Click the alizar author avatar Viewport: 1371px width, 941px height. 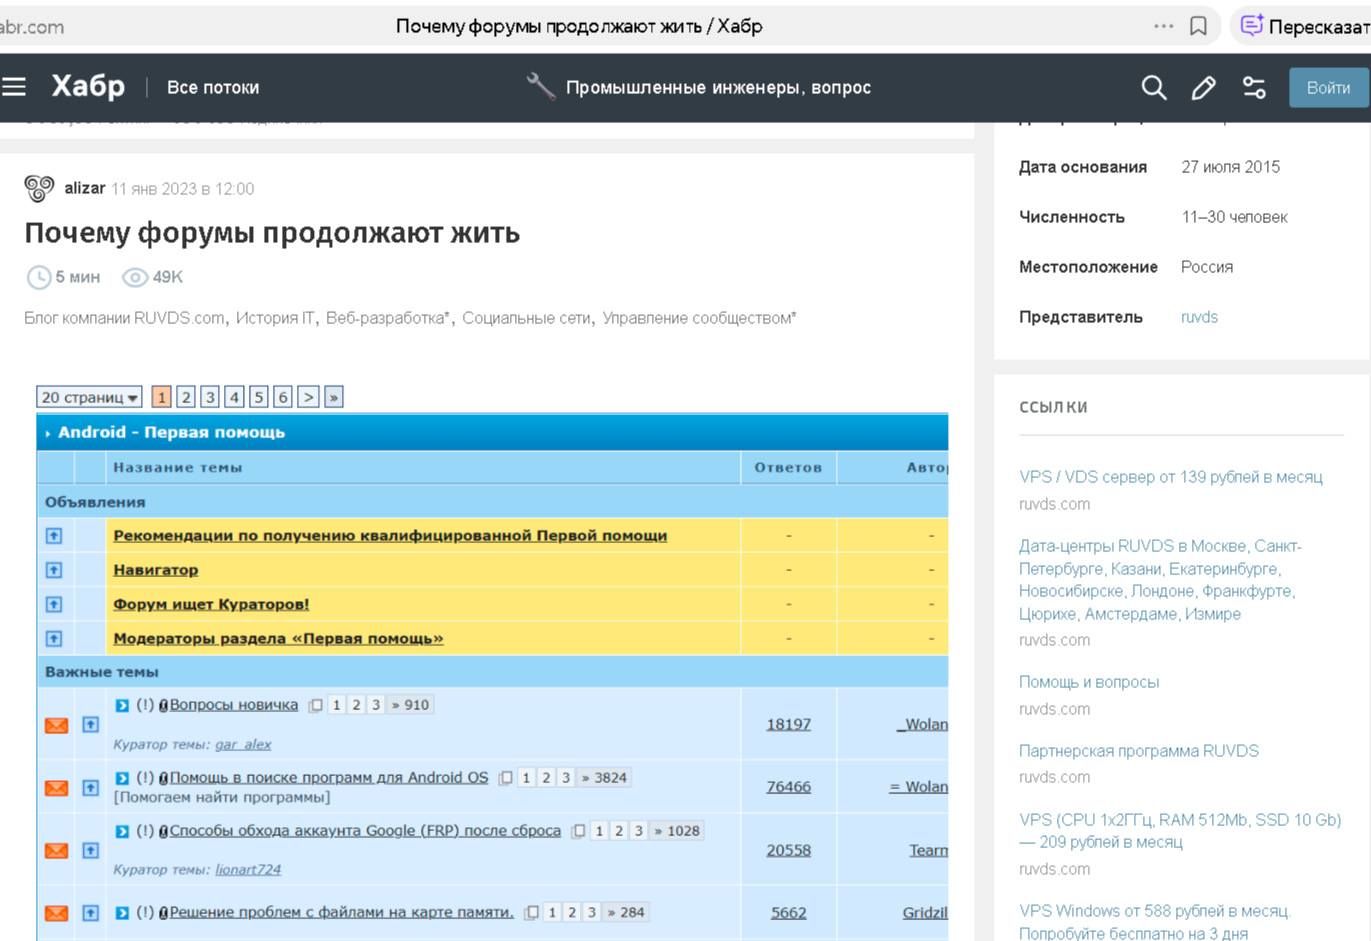pos(39,188)
